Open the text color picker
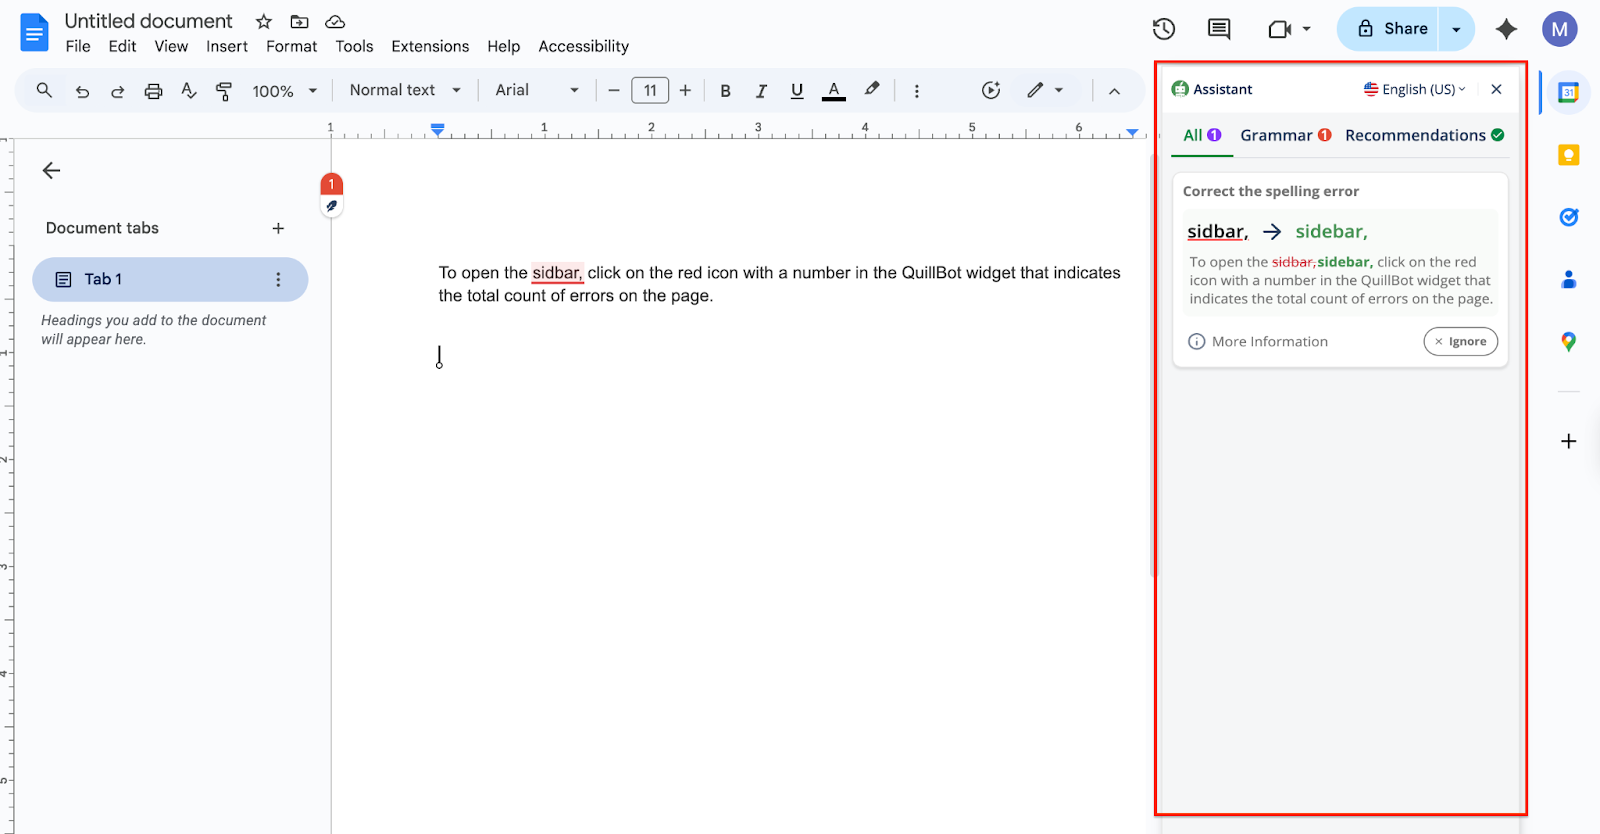1600x834 pixels. [834, 91]
